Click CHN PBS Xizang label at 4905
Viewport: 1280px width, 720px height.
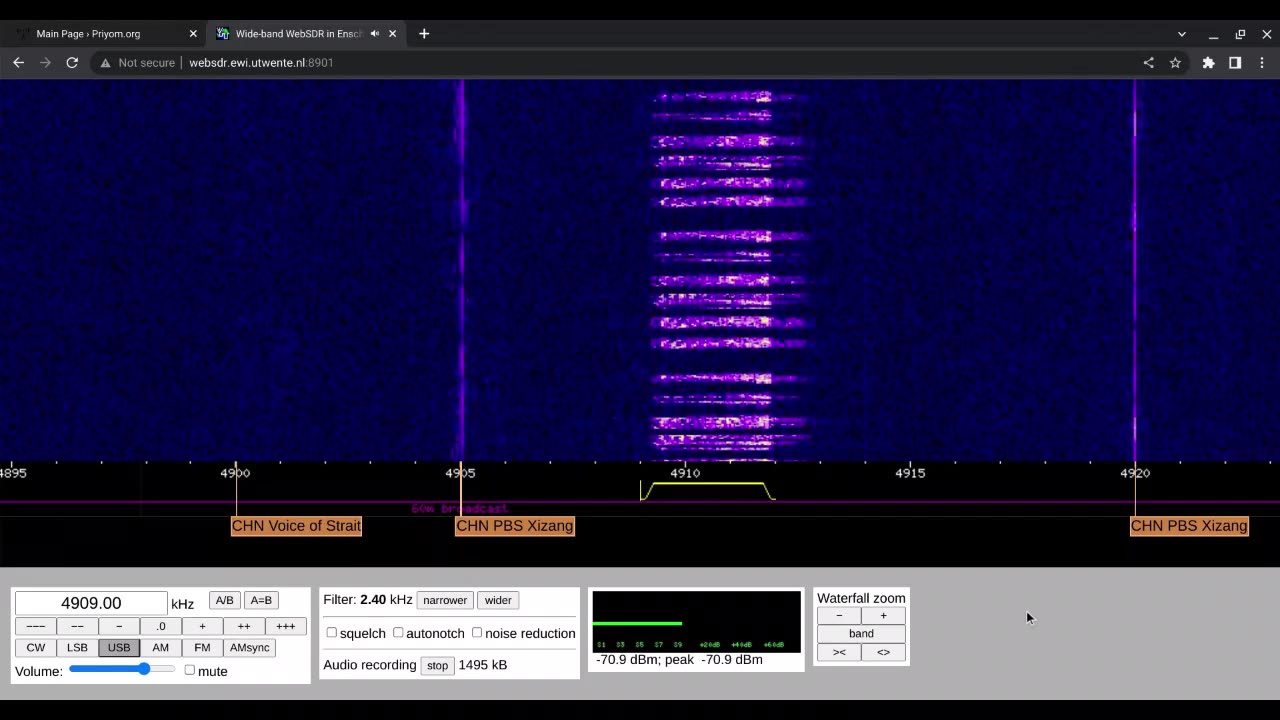tap(515, 526)
